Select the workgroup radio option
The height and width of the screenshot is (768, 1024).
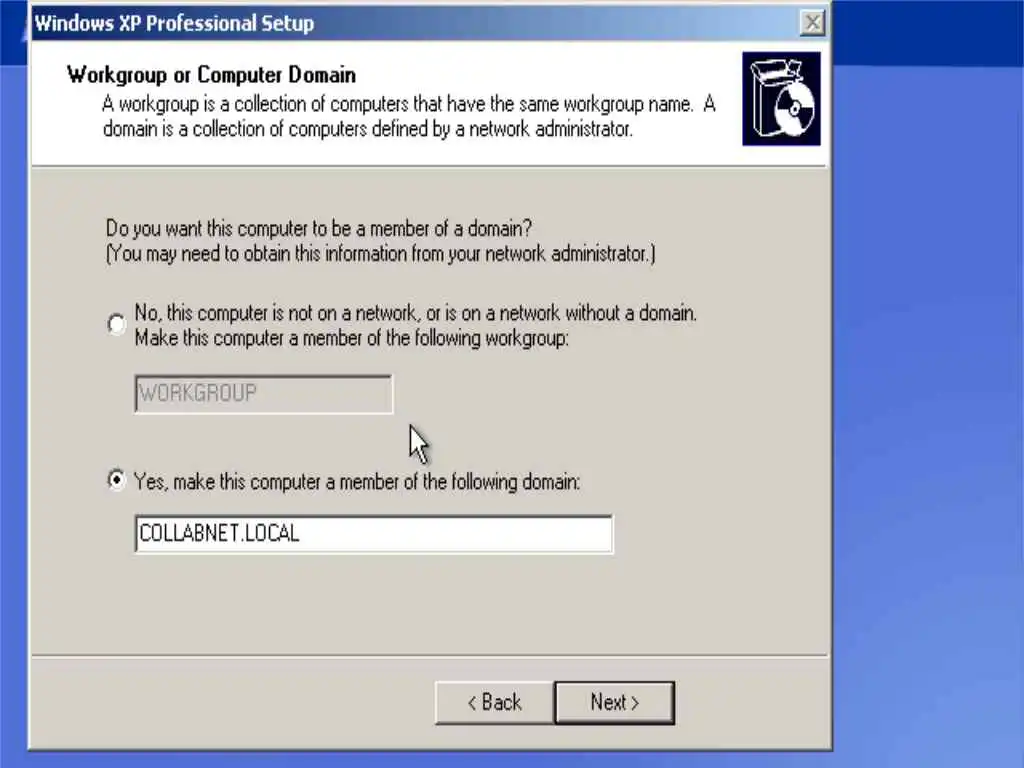(x=116, y=324)
